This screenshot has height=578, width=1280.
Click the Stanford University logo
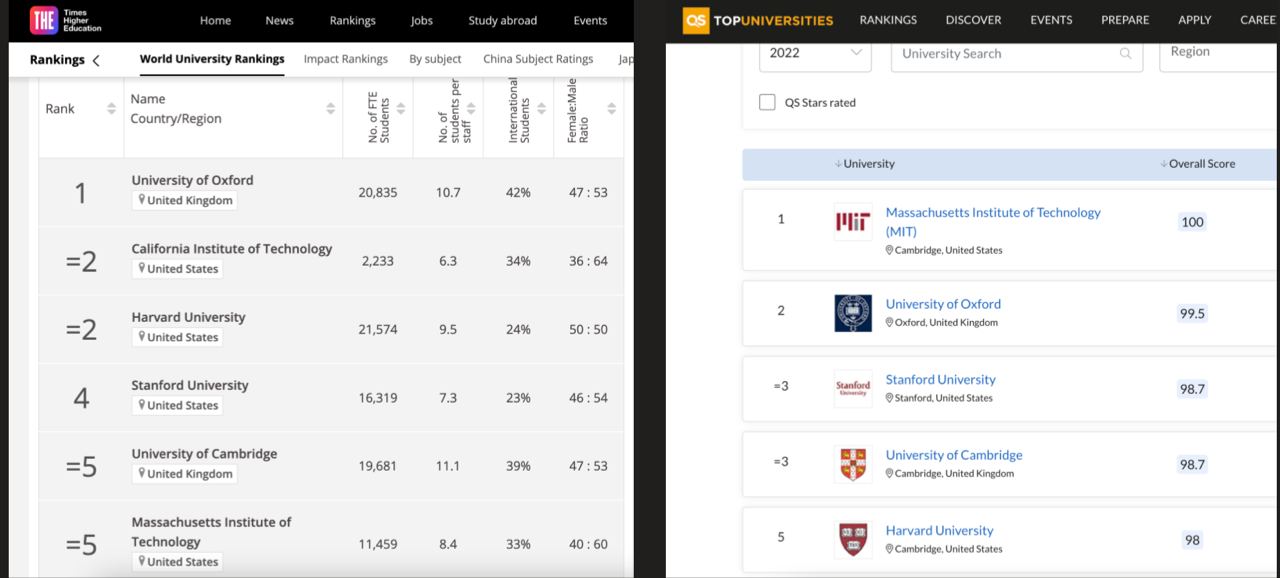coord(853,388)
